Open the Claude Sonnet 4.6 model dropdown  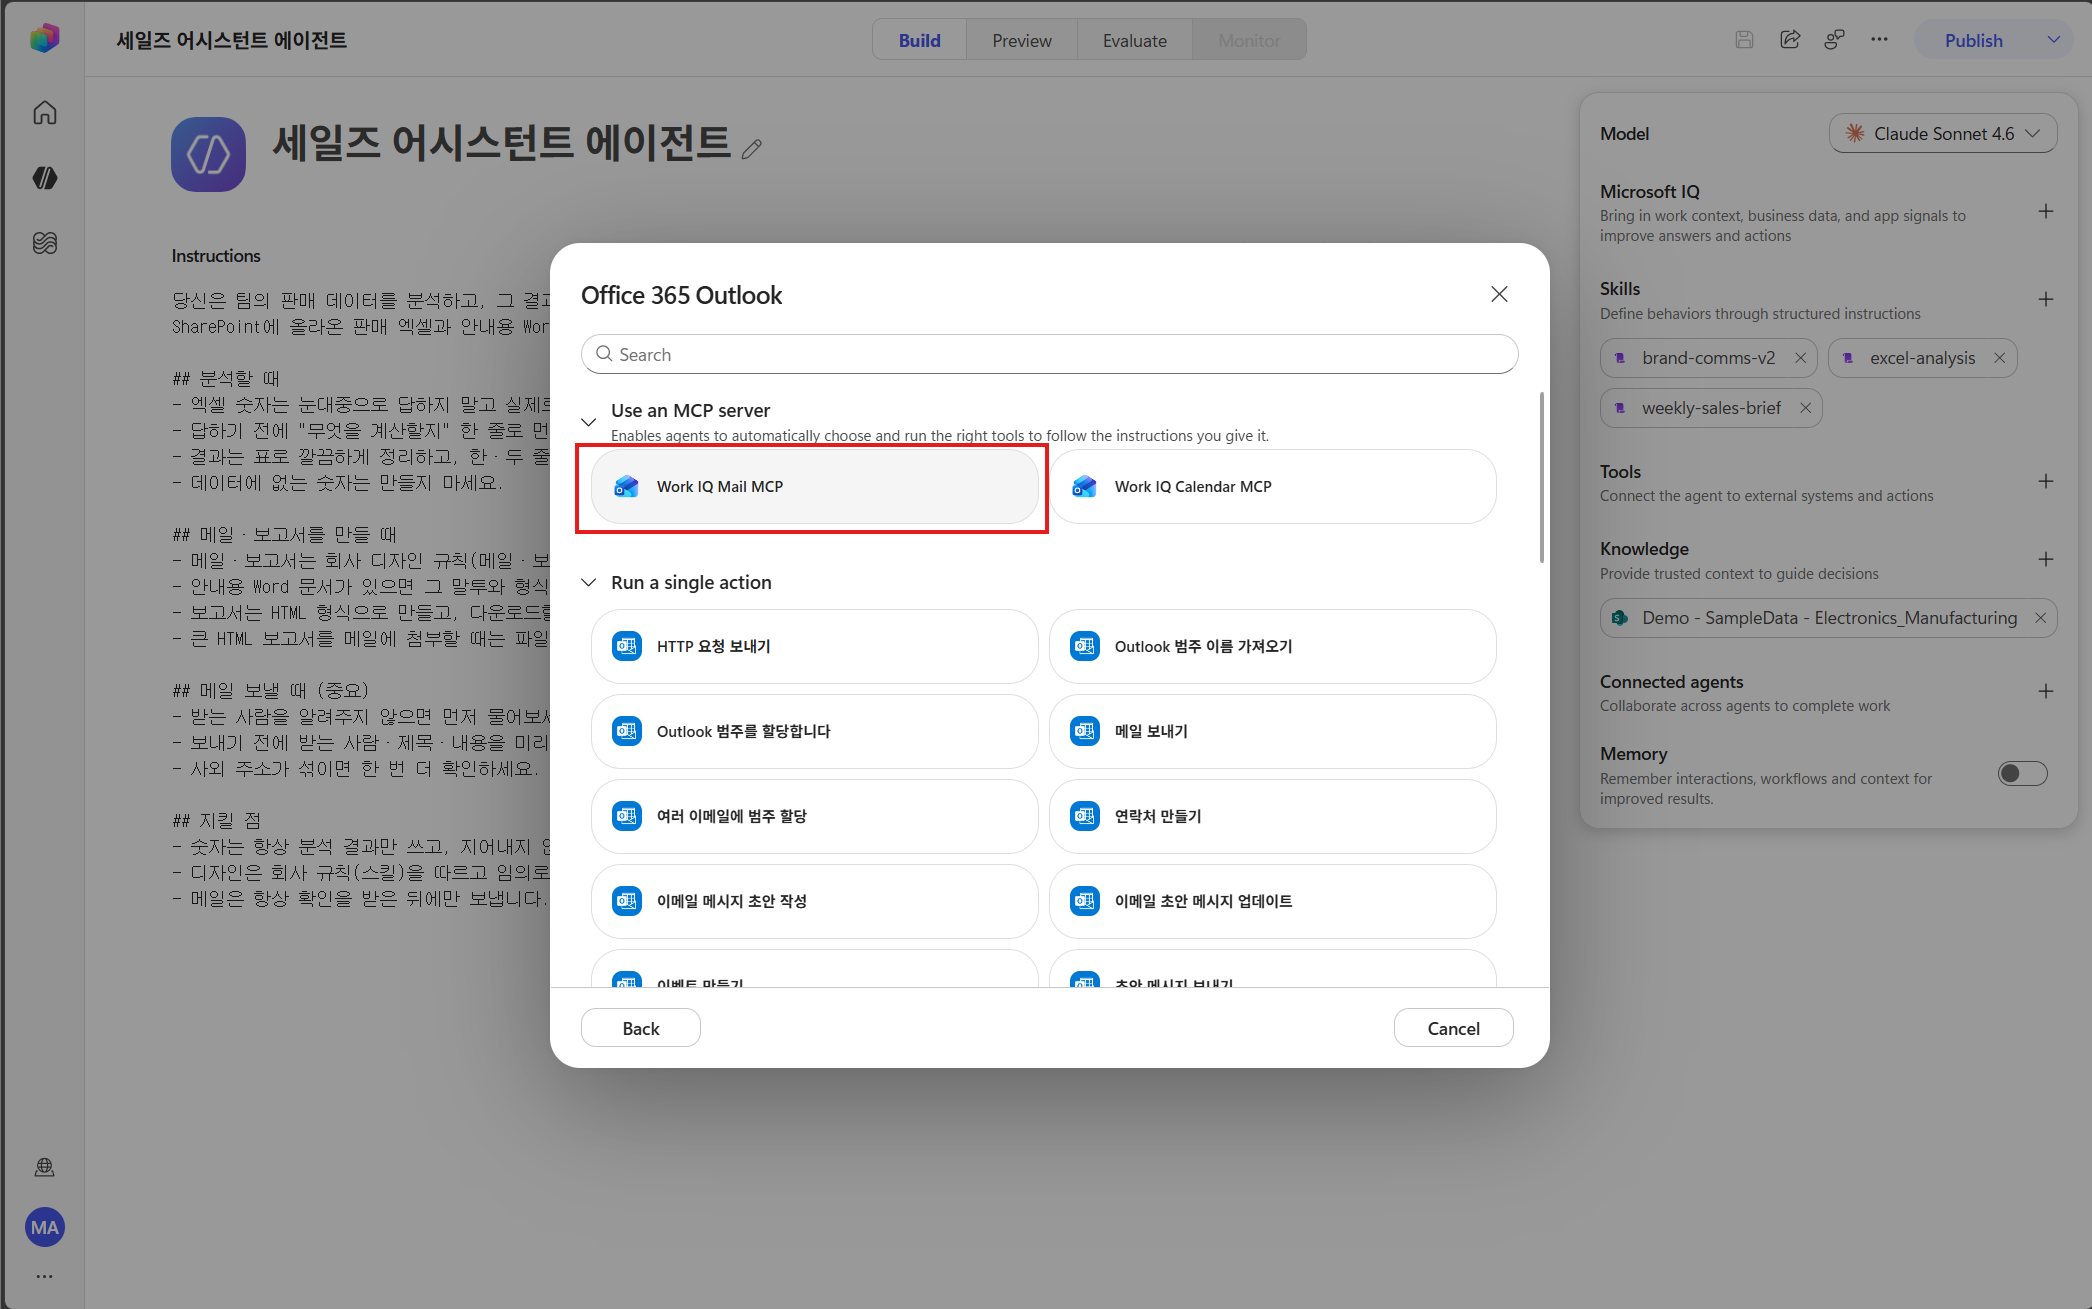click(1942, 133)
